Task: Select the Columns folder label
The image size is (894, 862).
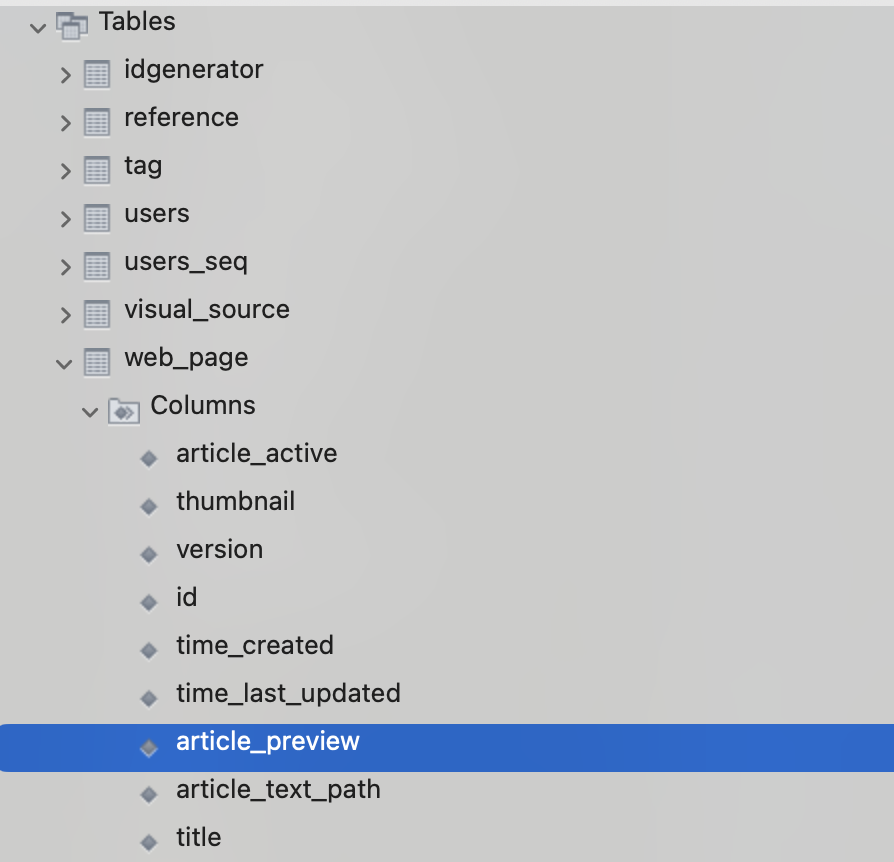Action: pos(203,405)
